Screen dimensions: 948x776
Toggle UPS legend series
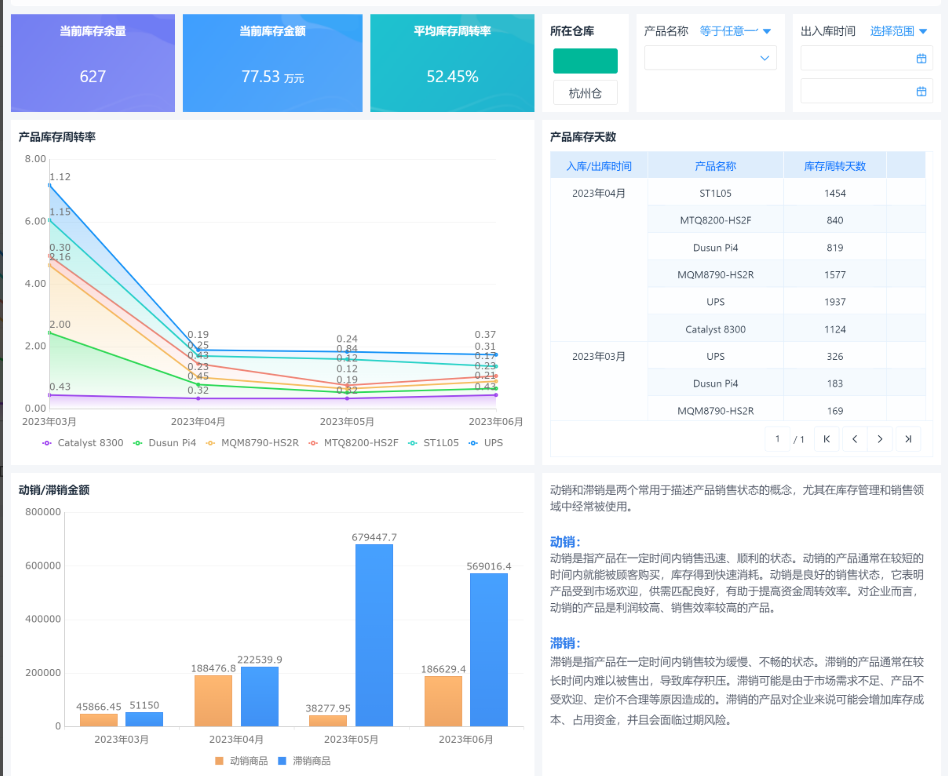coord(486,443)
